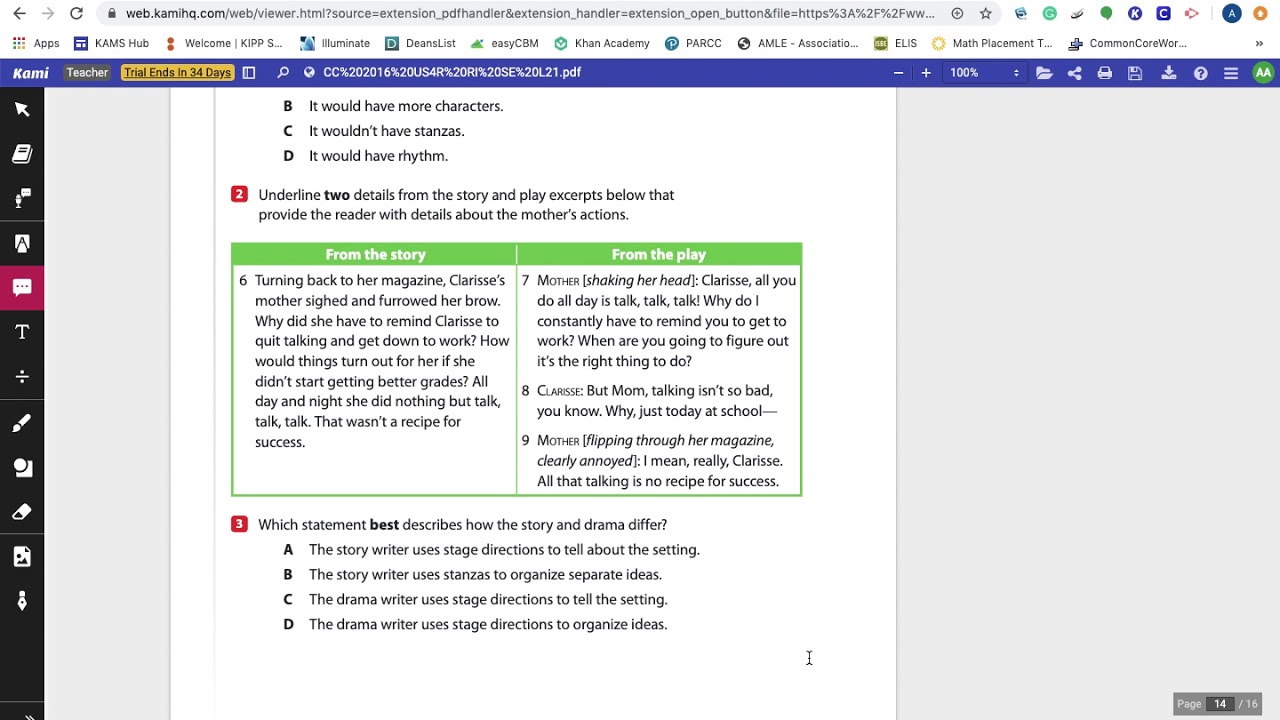This screenshot has width=1280, height=720.
Task: Click the 'From the story' table header
Action: click(375, 255)
